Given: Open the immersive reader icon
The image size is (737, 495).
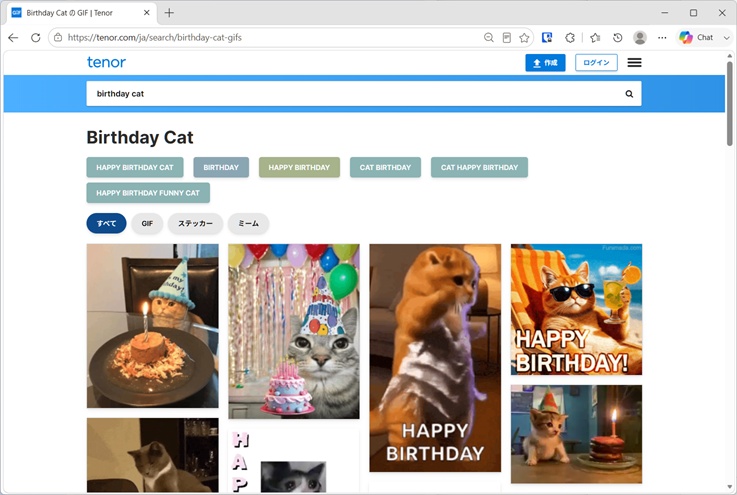Looking at the screenshot, I should (x=507, y=38).
